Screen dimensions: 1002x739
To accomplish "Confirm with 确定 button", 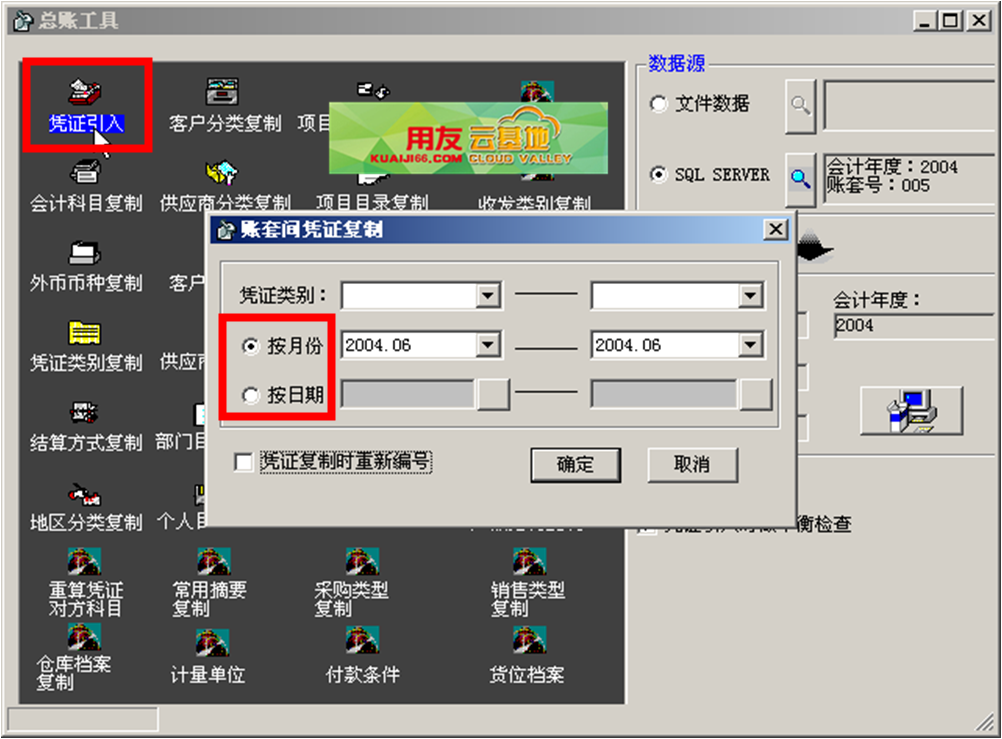I will click(x=575, y=465).
